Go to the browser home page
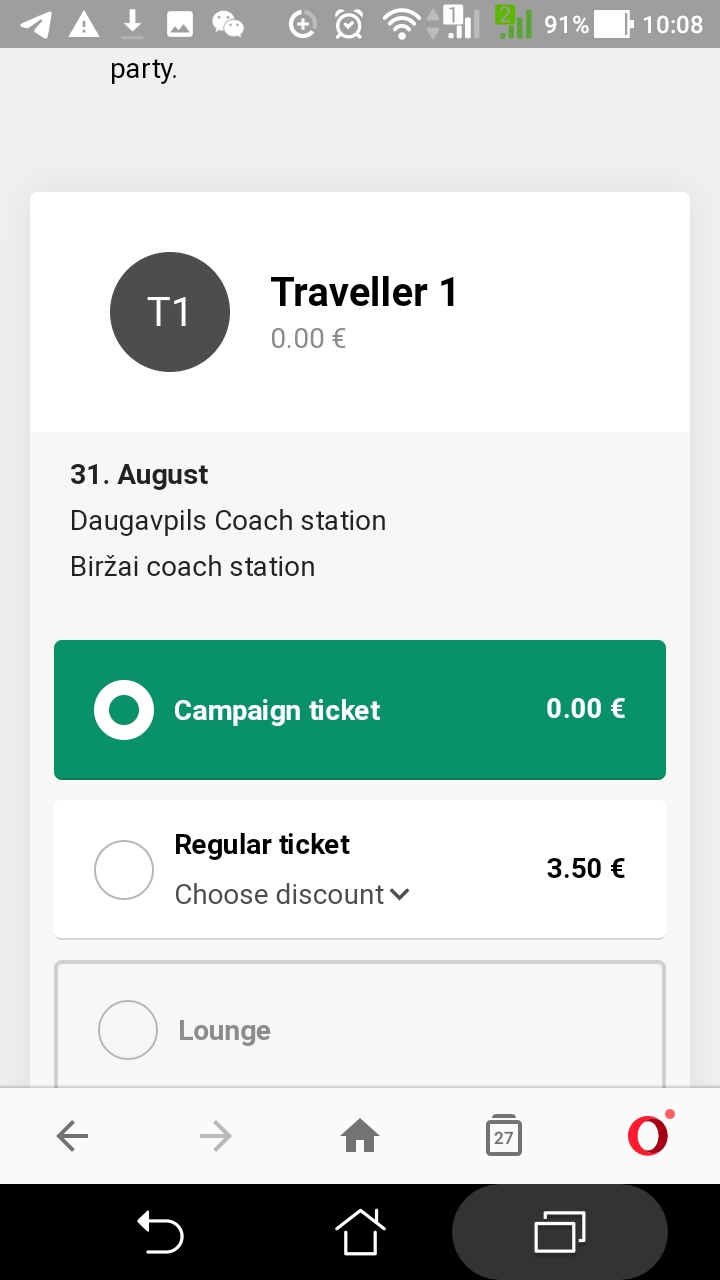720x1280 pixels. (x=360, y=1135)
